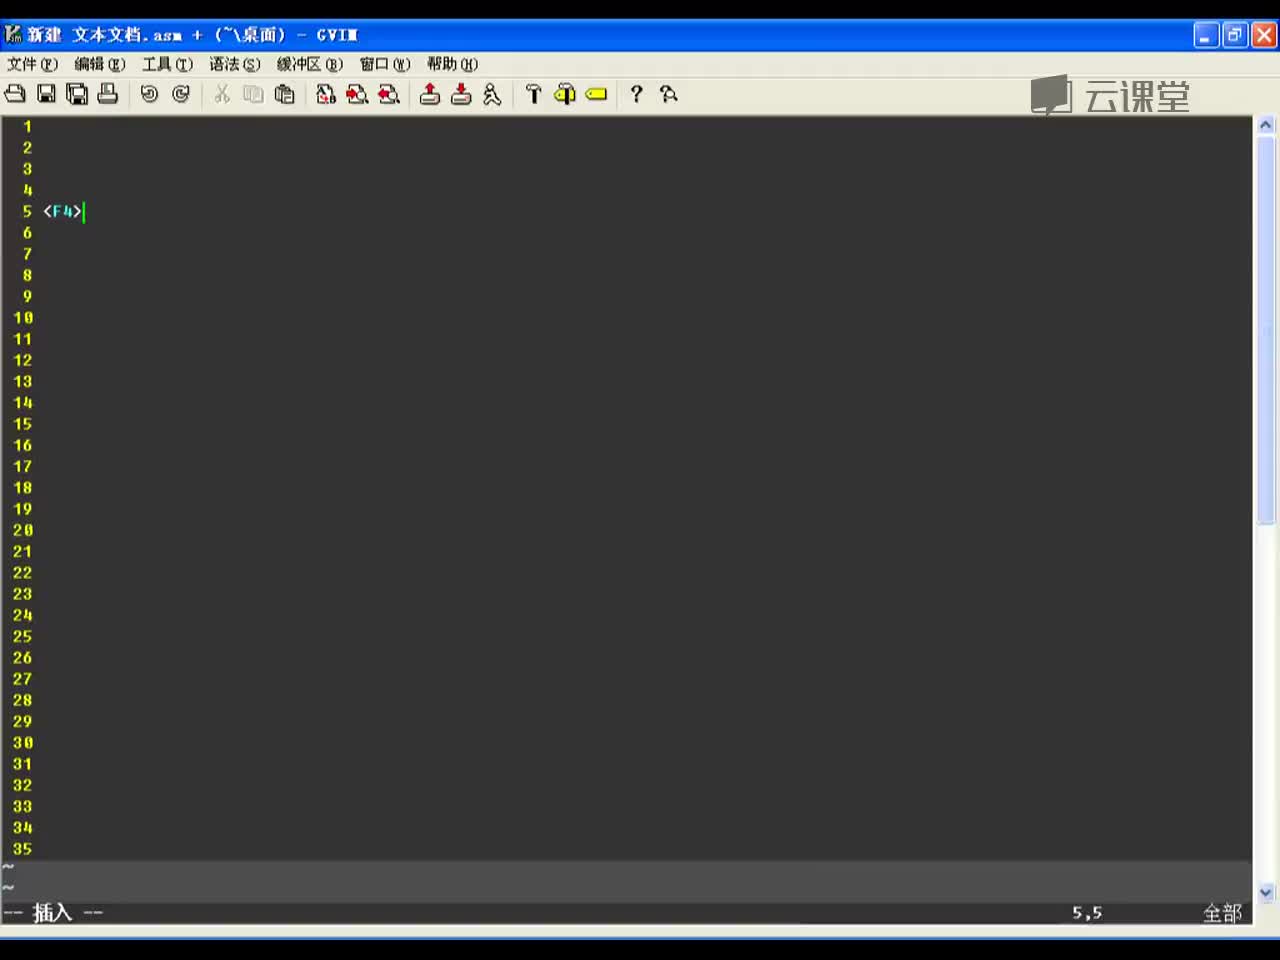Image resolution: width=1280 pixels, height=960 pixels.
Task: Click the scrollbar down arrow
Action: point(1266,892)
